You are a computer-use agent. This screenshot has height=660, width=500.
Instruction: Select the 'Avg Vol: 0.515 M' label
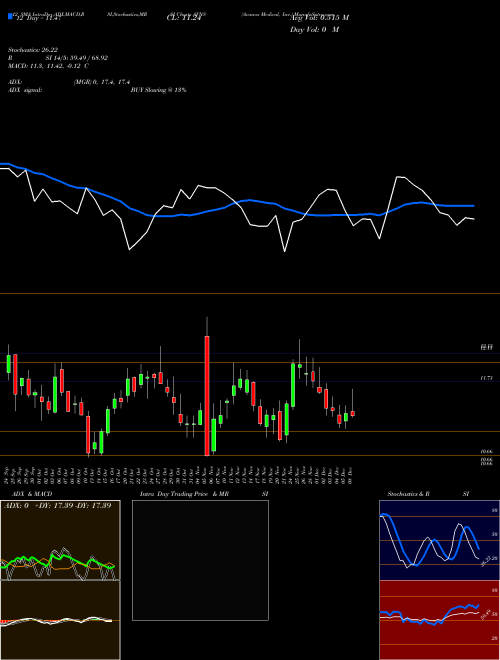pos(319,17)
